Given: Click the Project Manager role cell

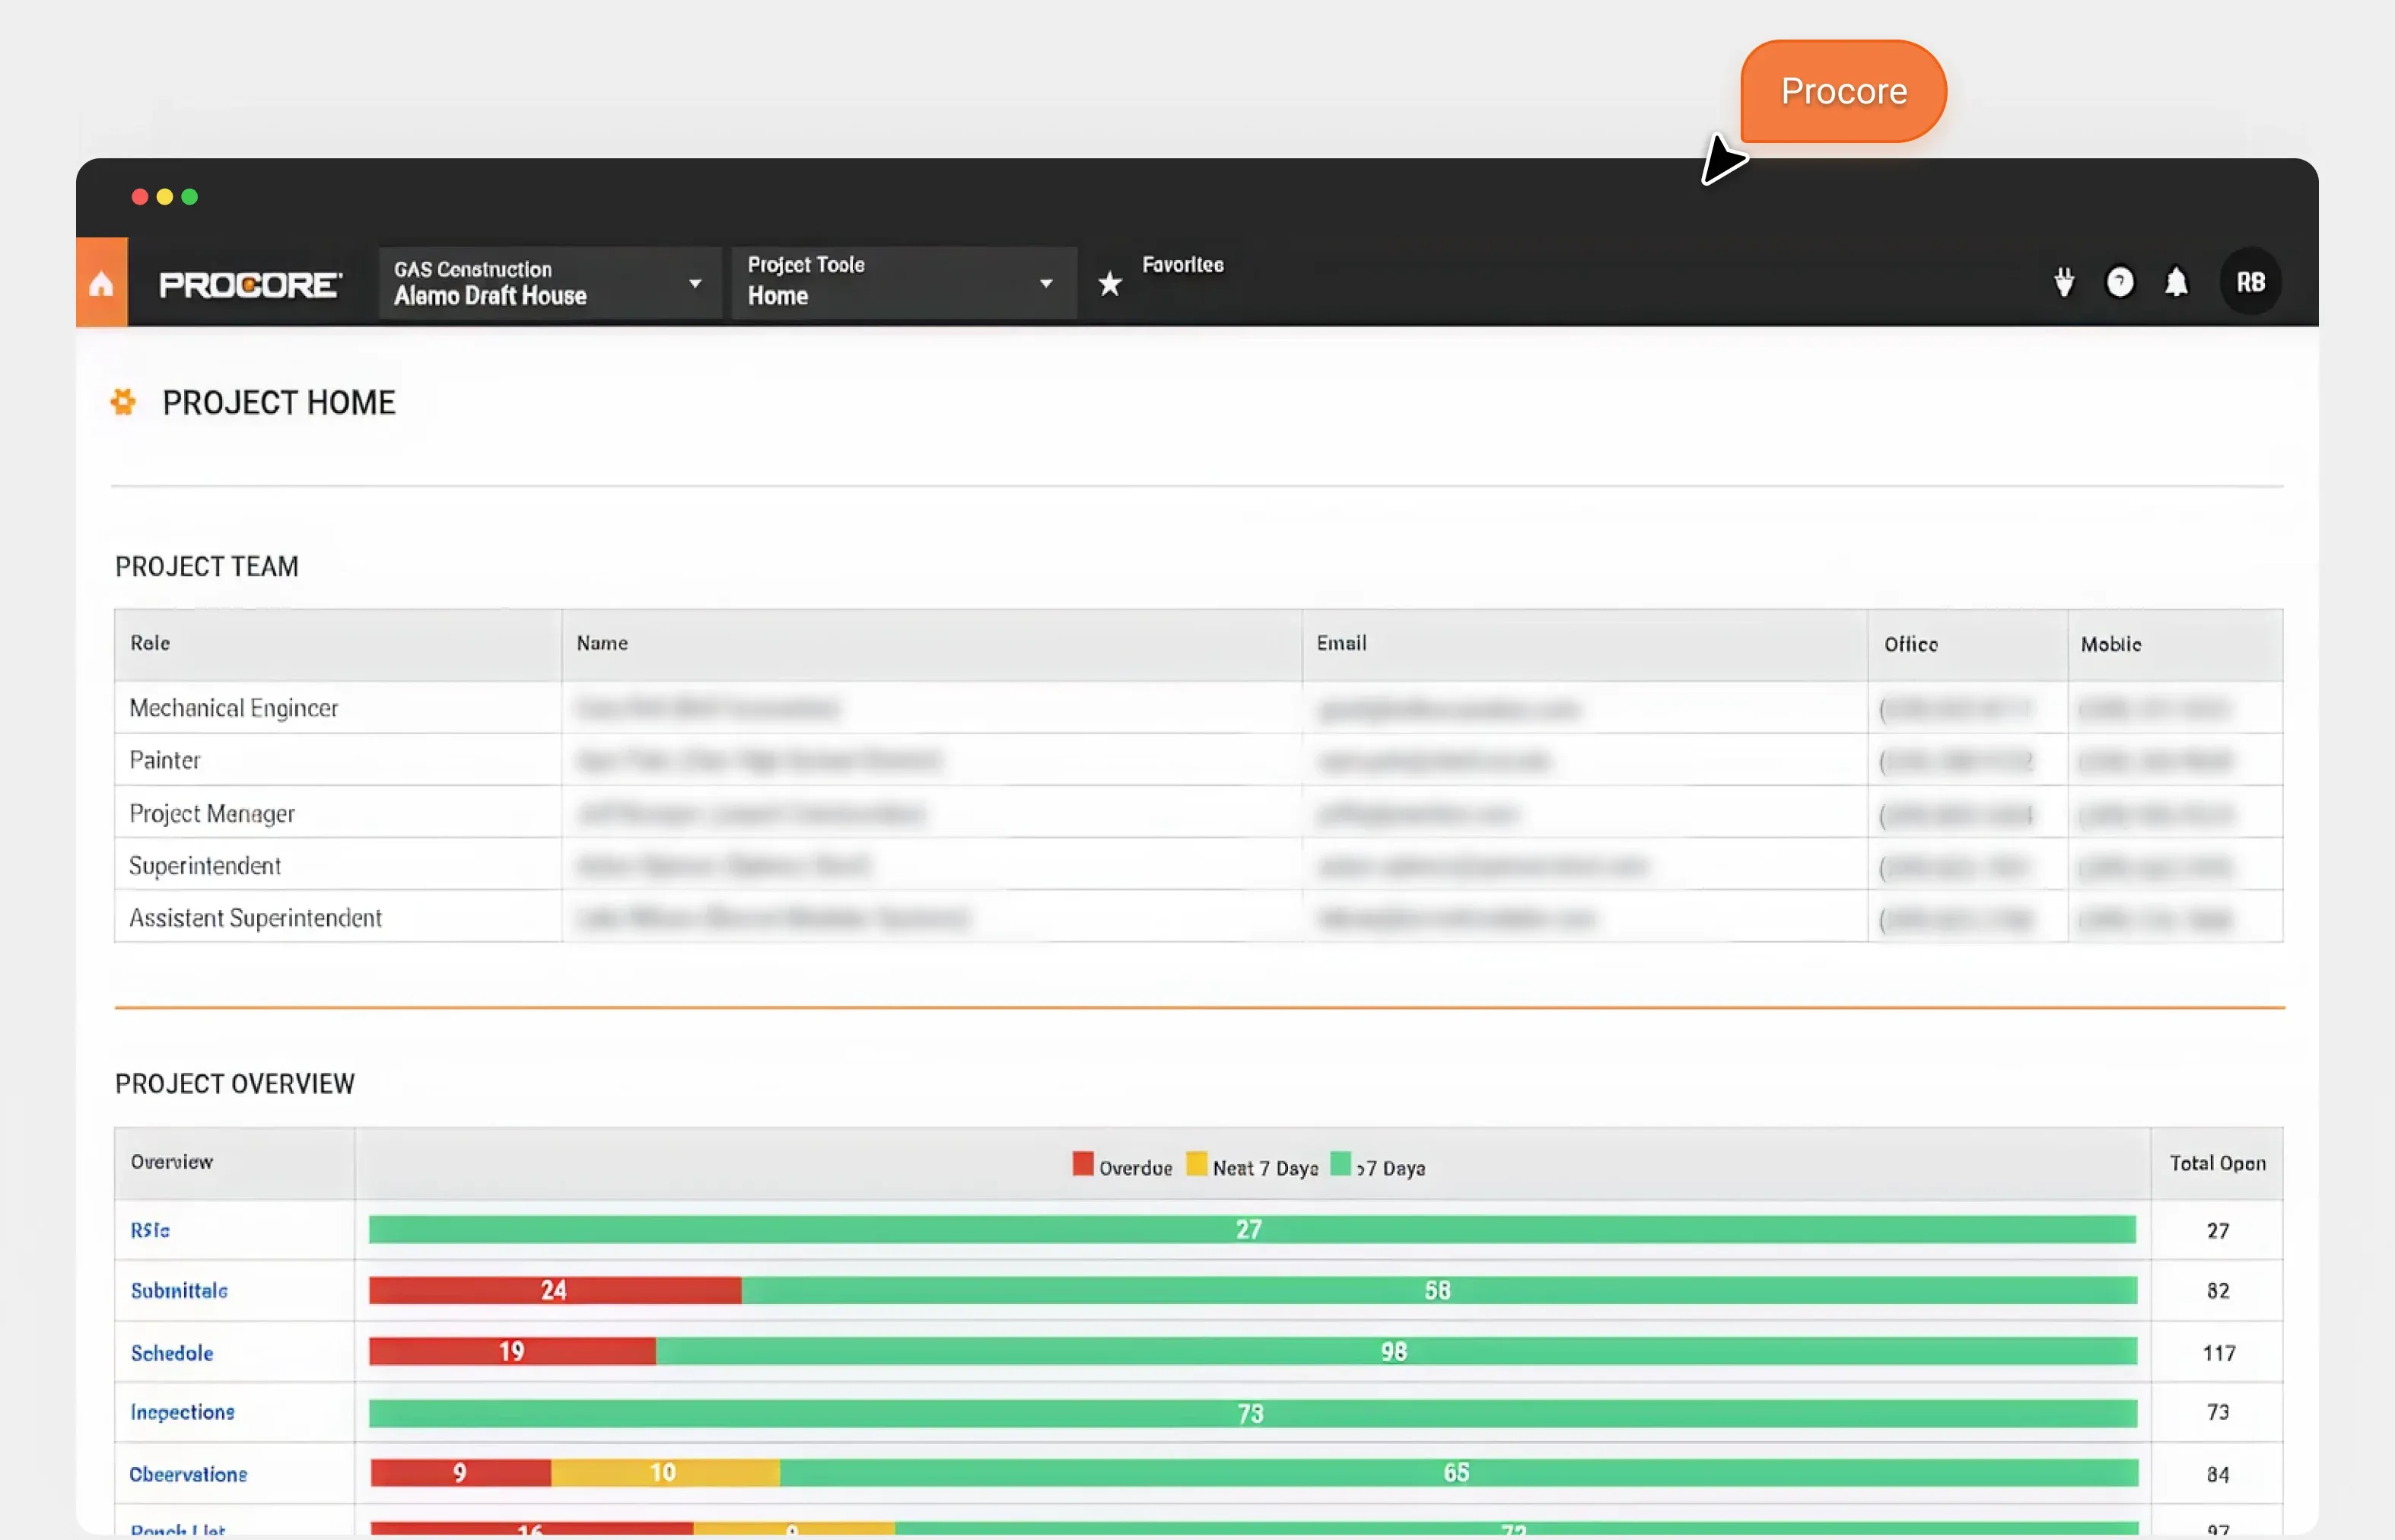Looking at the screenshot, I should point(338,813).
